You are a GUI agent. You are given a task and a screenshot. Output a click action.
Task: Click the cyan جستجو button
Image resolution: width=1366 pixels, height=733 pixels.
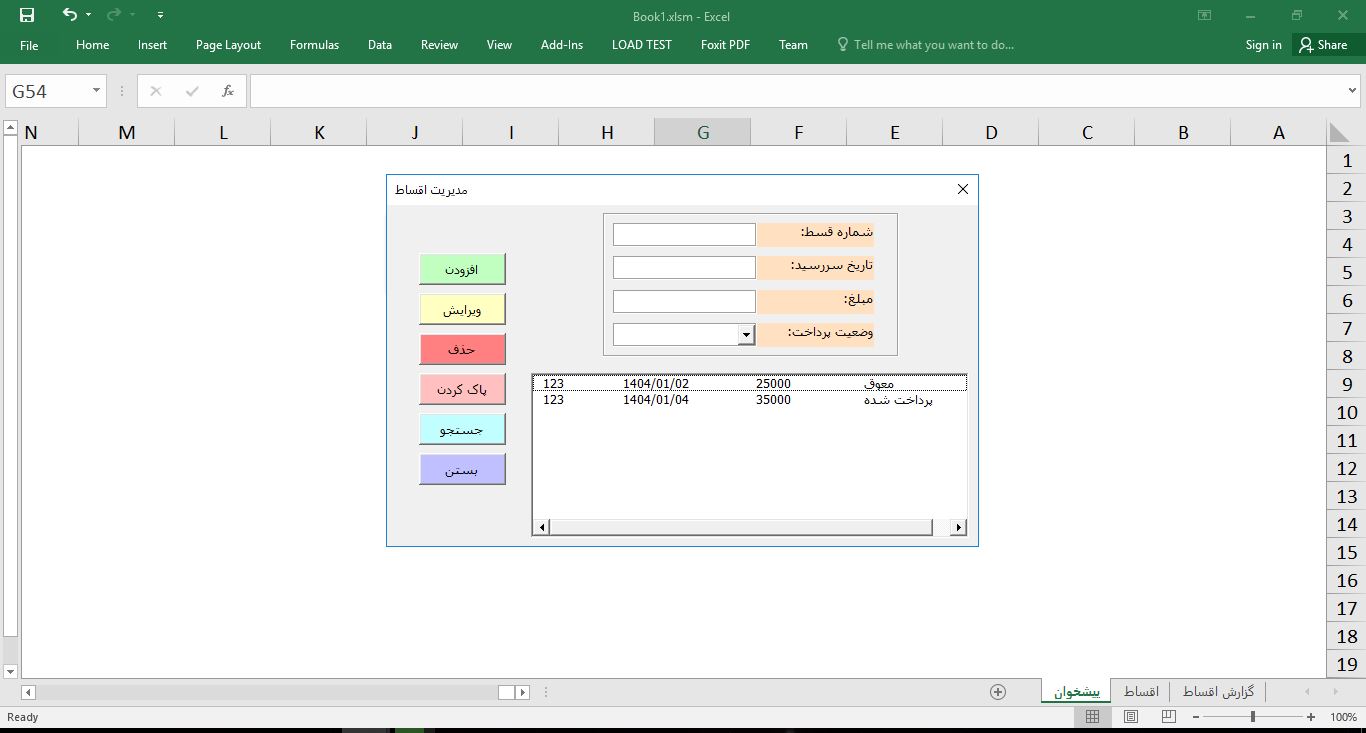coord(462,429)
